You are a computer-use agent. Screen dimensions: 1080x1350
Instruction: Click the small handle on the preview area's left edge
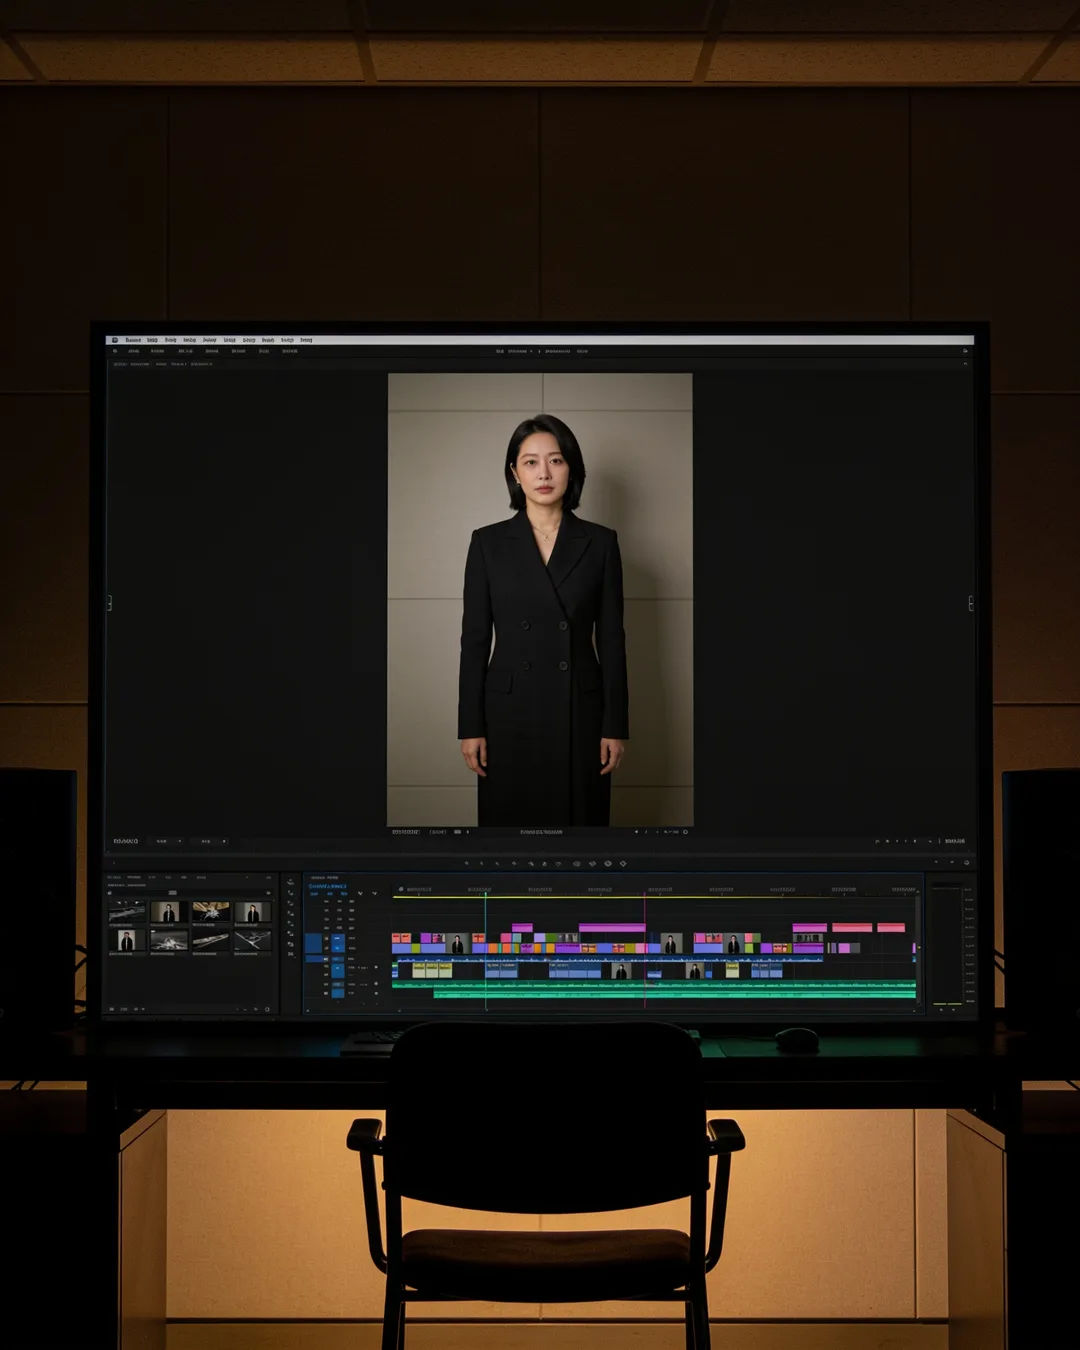pyautogui.click(x=109, y=603)
